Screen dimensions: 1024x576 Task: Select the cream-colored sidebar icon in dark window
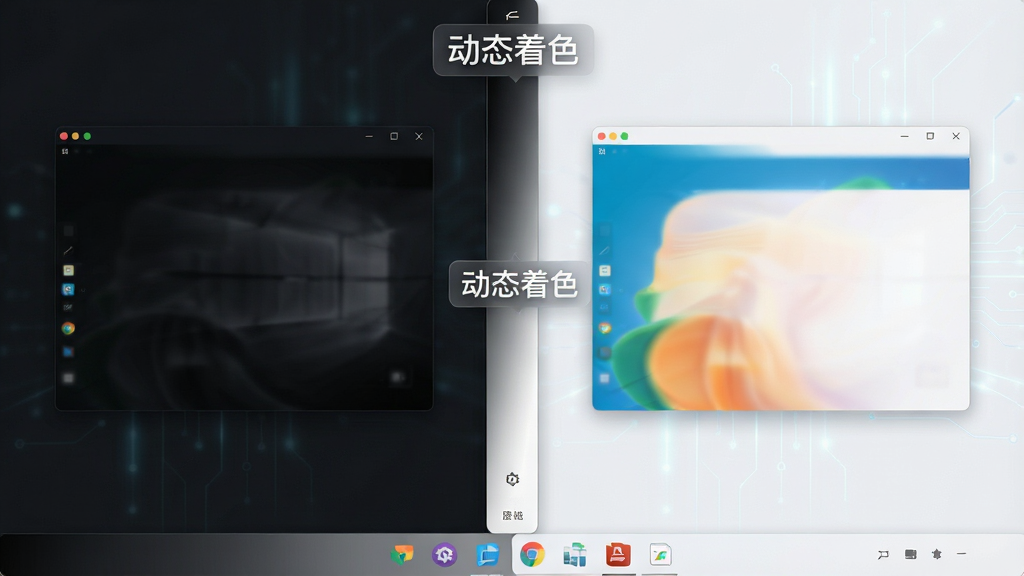tap(68, 270)
